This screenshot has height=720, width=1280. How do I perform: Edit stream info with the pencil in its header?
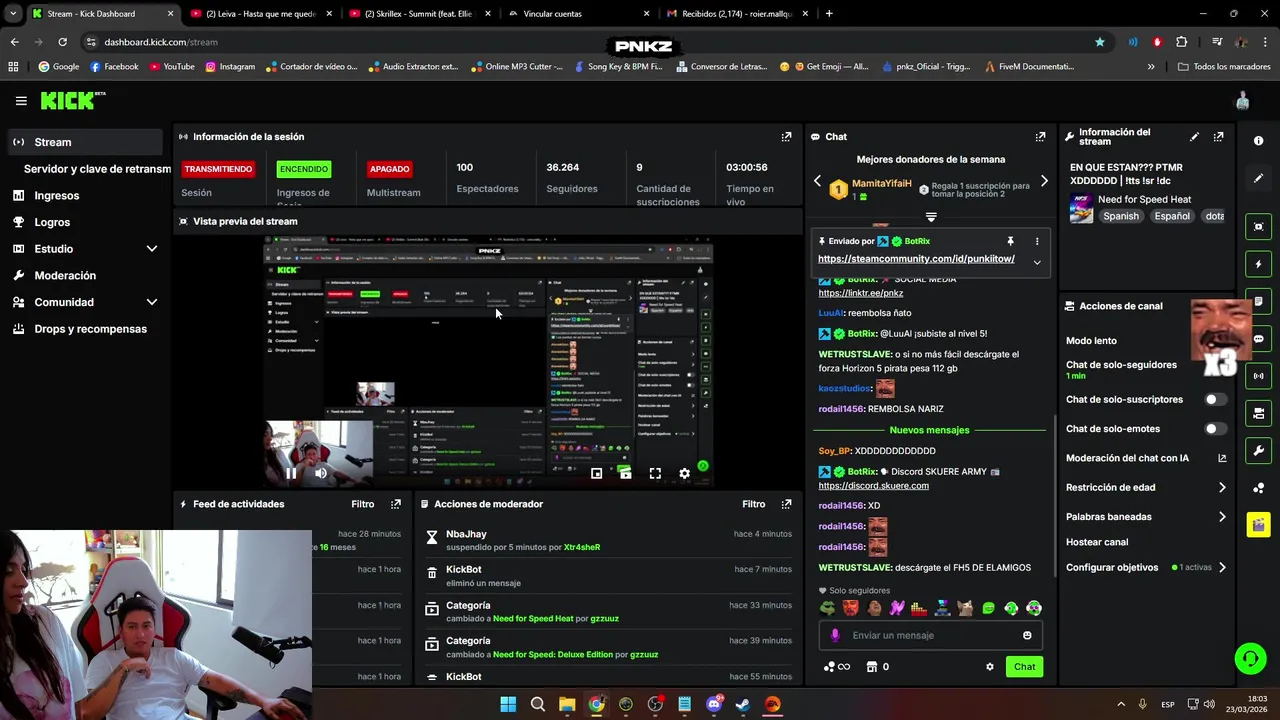click(x=1194, y=137)
